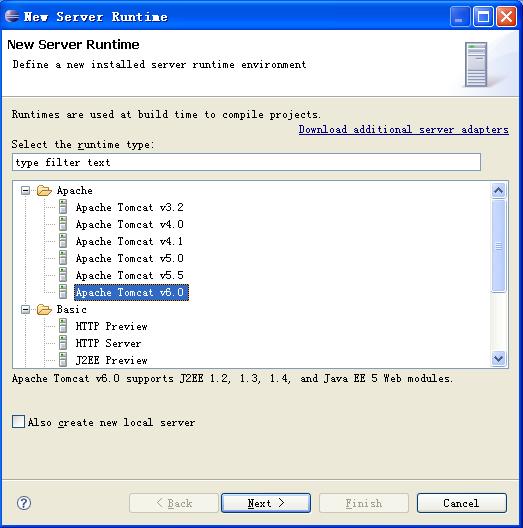The height and width of the screenshot is (528, 523).
Task: Click the Eclipse icon in the title bar
Action: (x=12, y=16)
